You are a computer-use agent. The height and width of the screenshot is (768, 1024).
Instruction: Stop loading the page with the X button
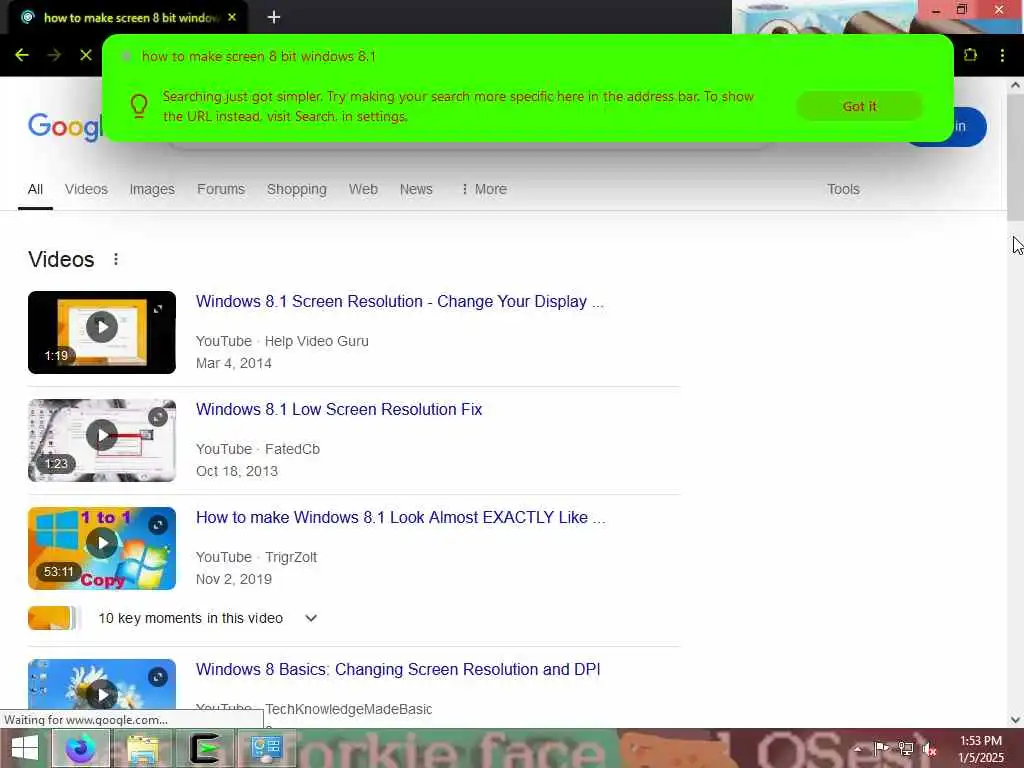coord(86,56)
